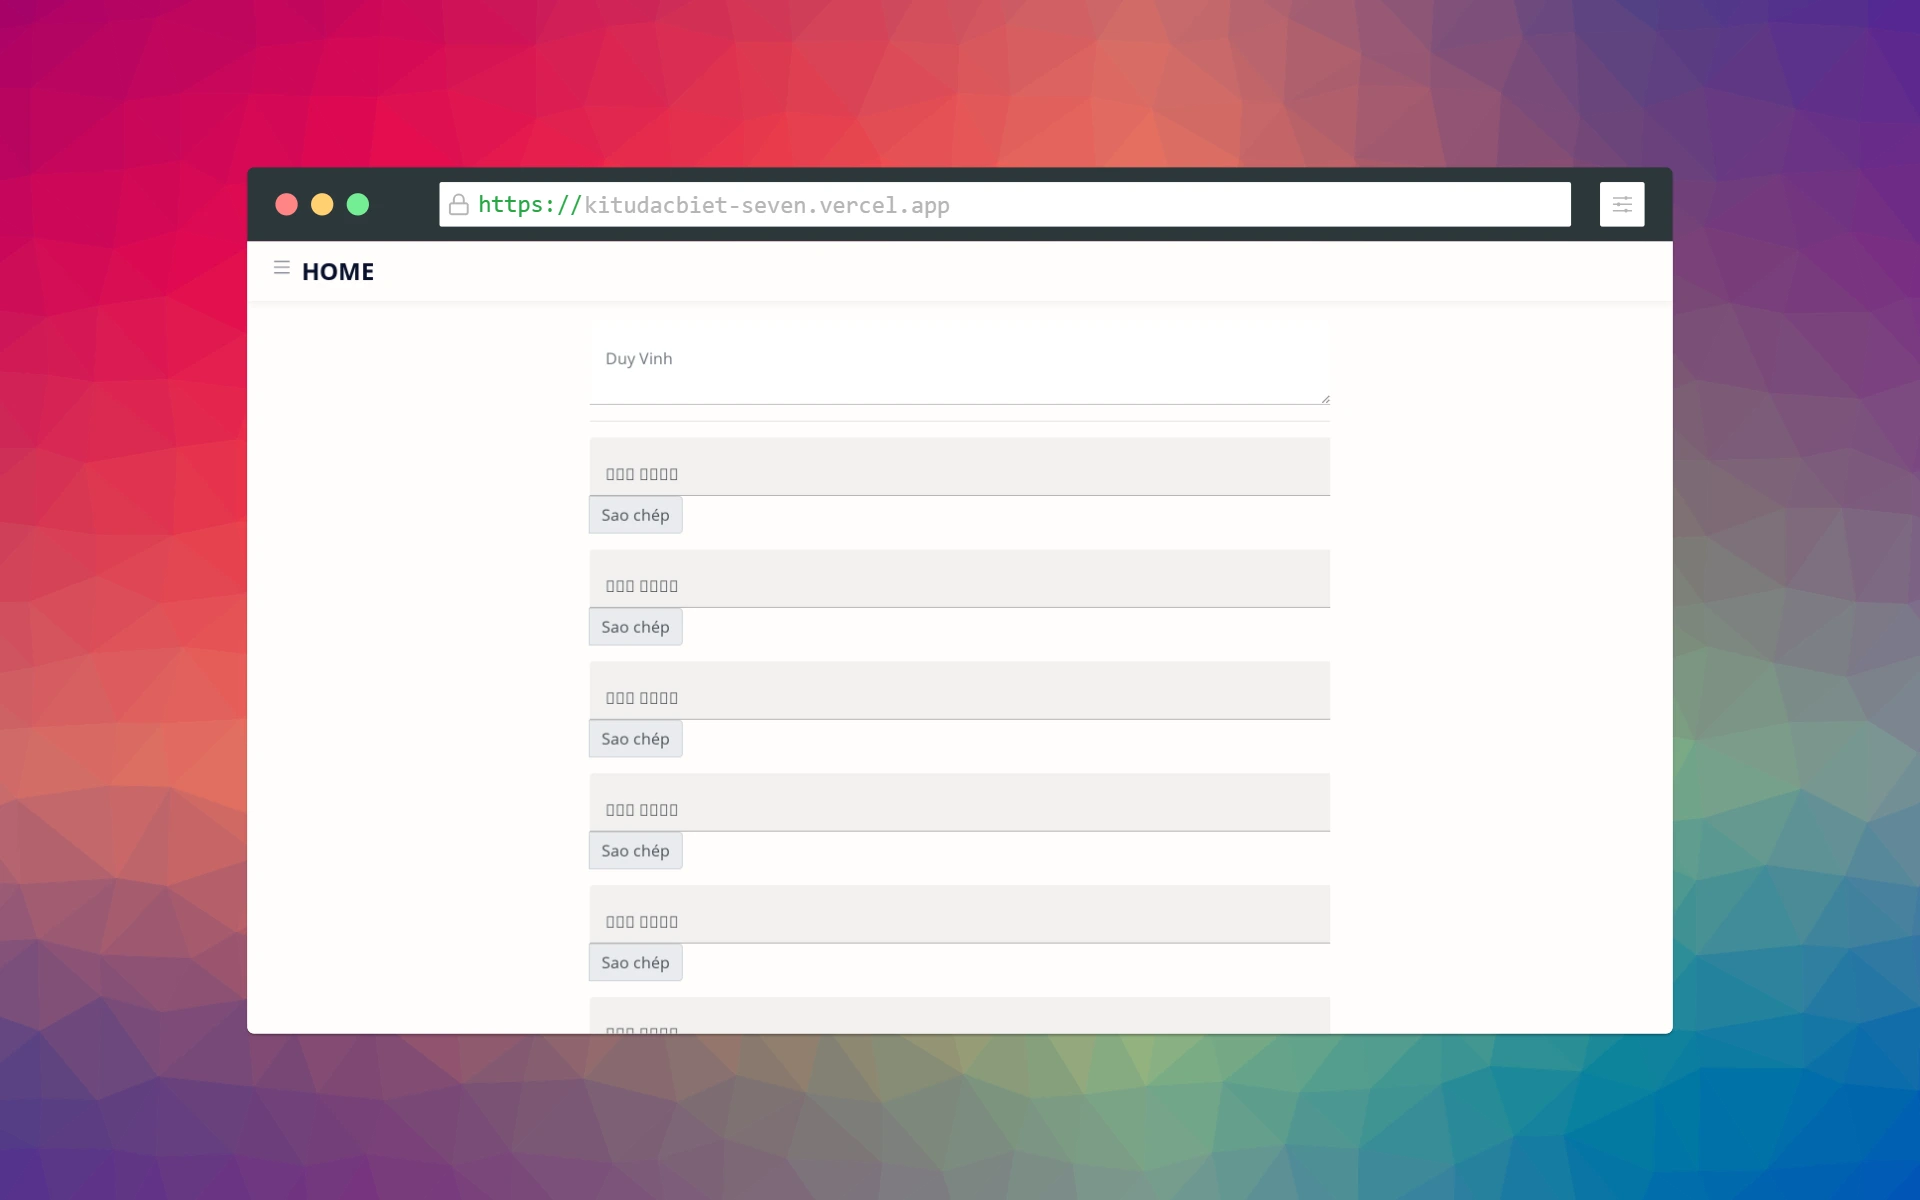This screenshot has width=1920, height=1200.
Task: Click the HOME title link
Action: coord(338,272)
